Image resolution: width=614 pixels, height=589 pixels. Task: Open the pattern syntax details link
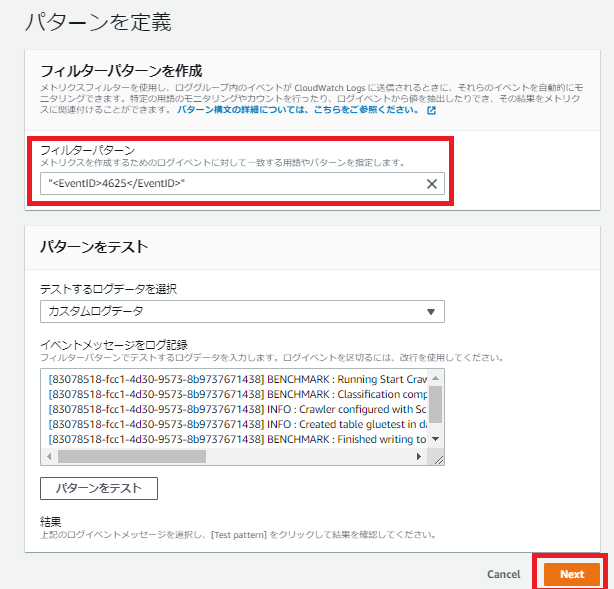(298, 110)
